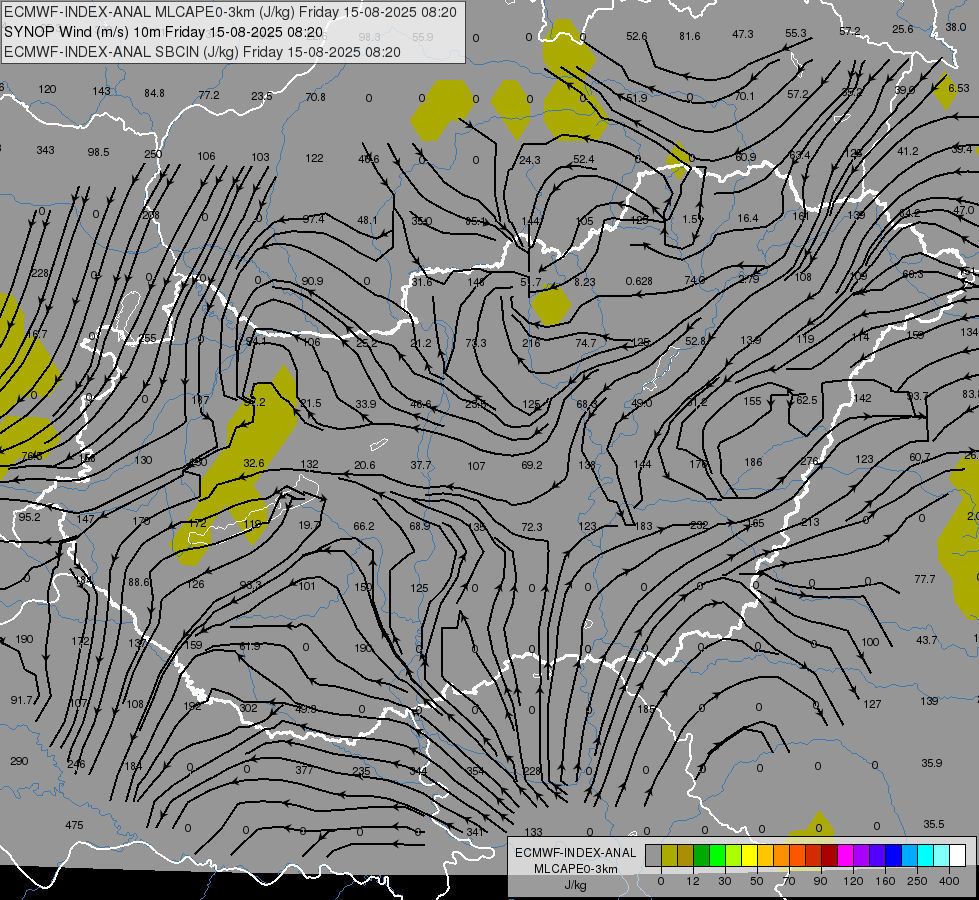Click the map value '133'
Screen dimensions: 979x900
coord(533,832)
